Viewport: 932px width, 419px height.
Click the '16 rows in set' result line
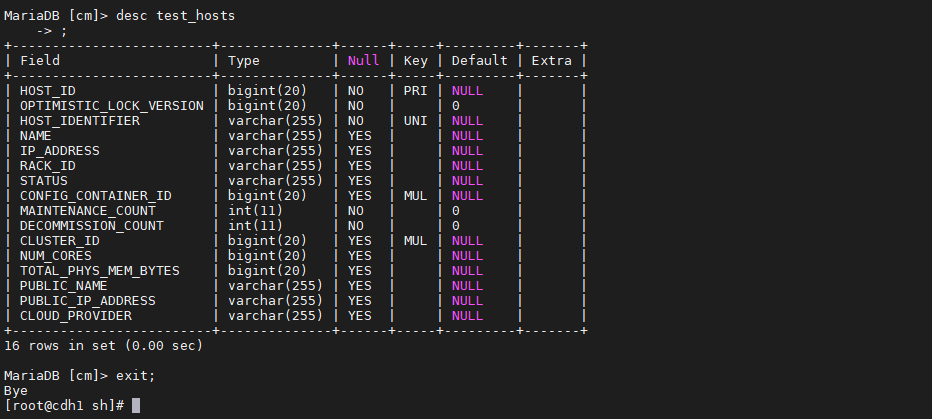coord(103,345)
